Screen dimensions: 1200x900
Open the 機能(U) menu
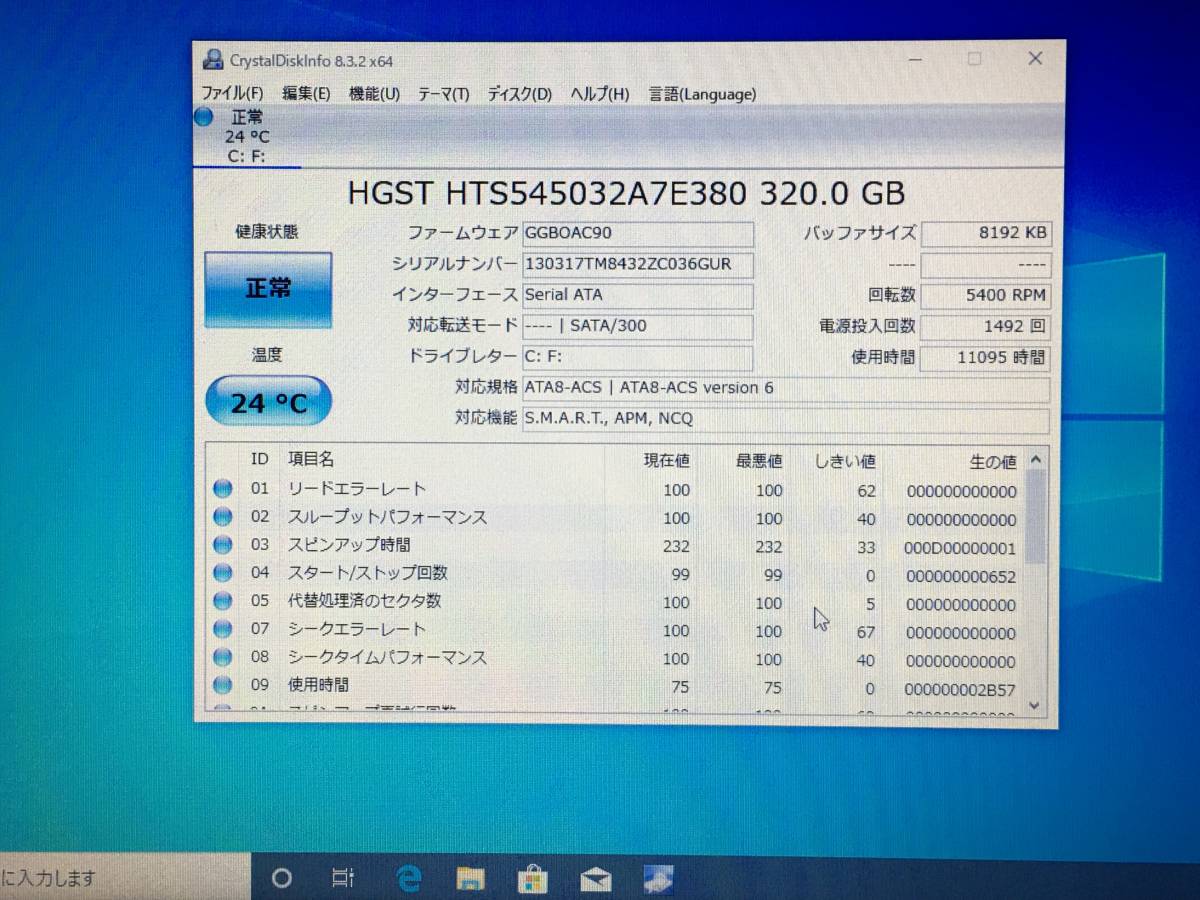(x=375, y=93)
